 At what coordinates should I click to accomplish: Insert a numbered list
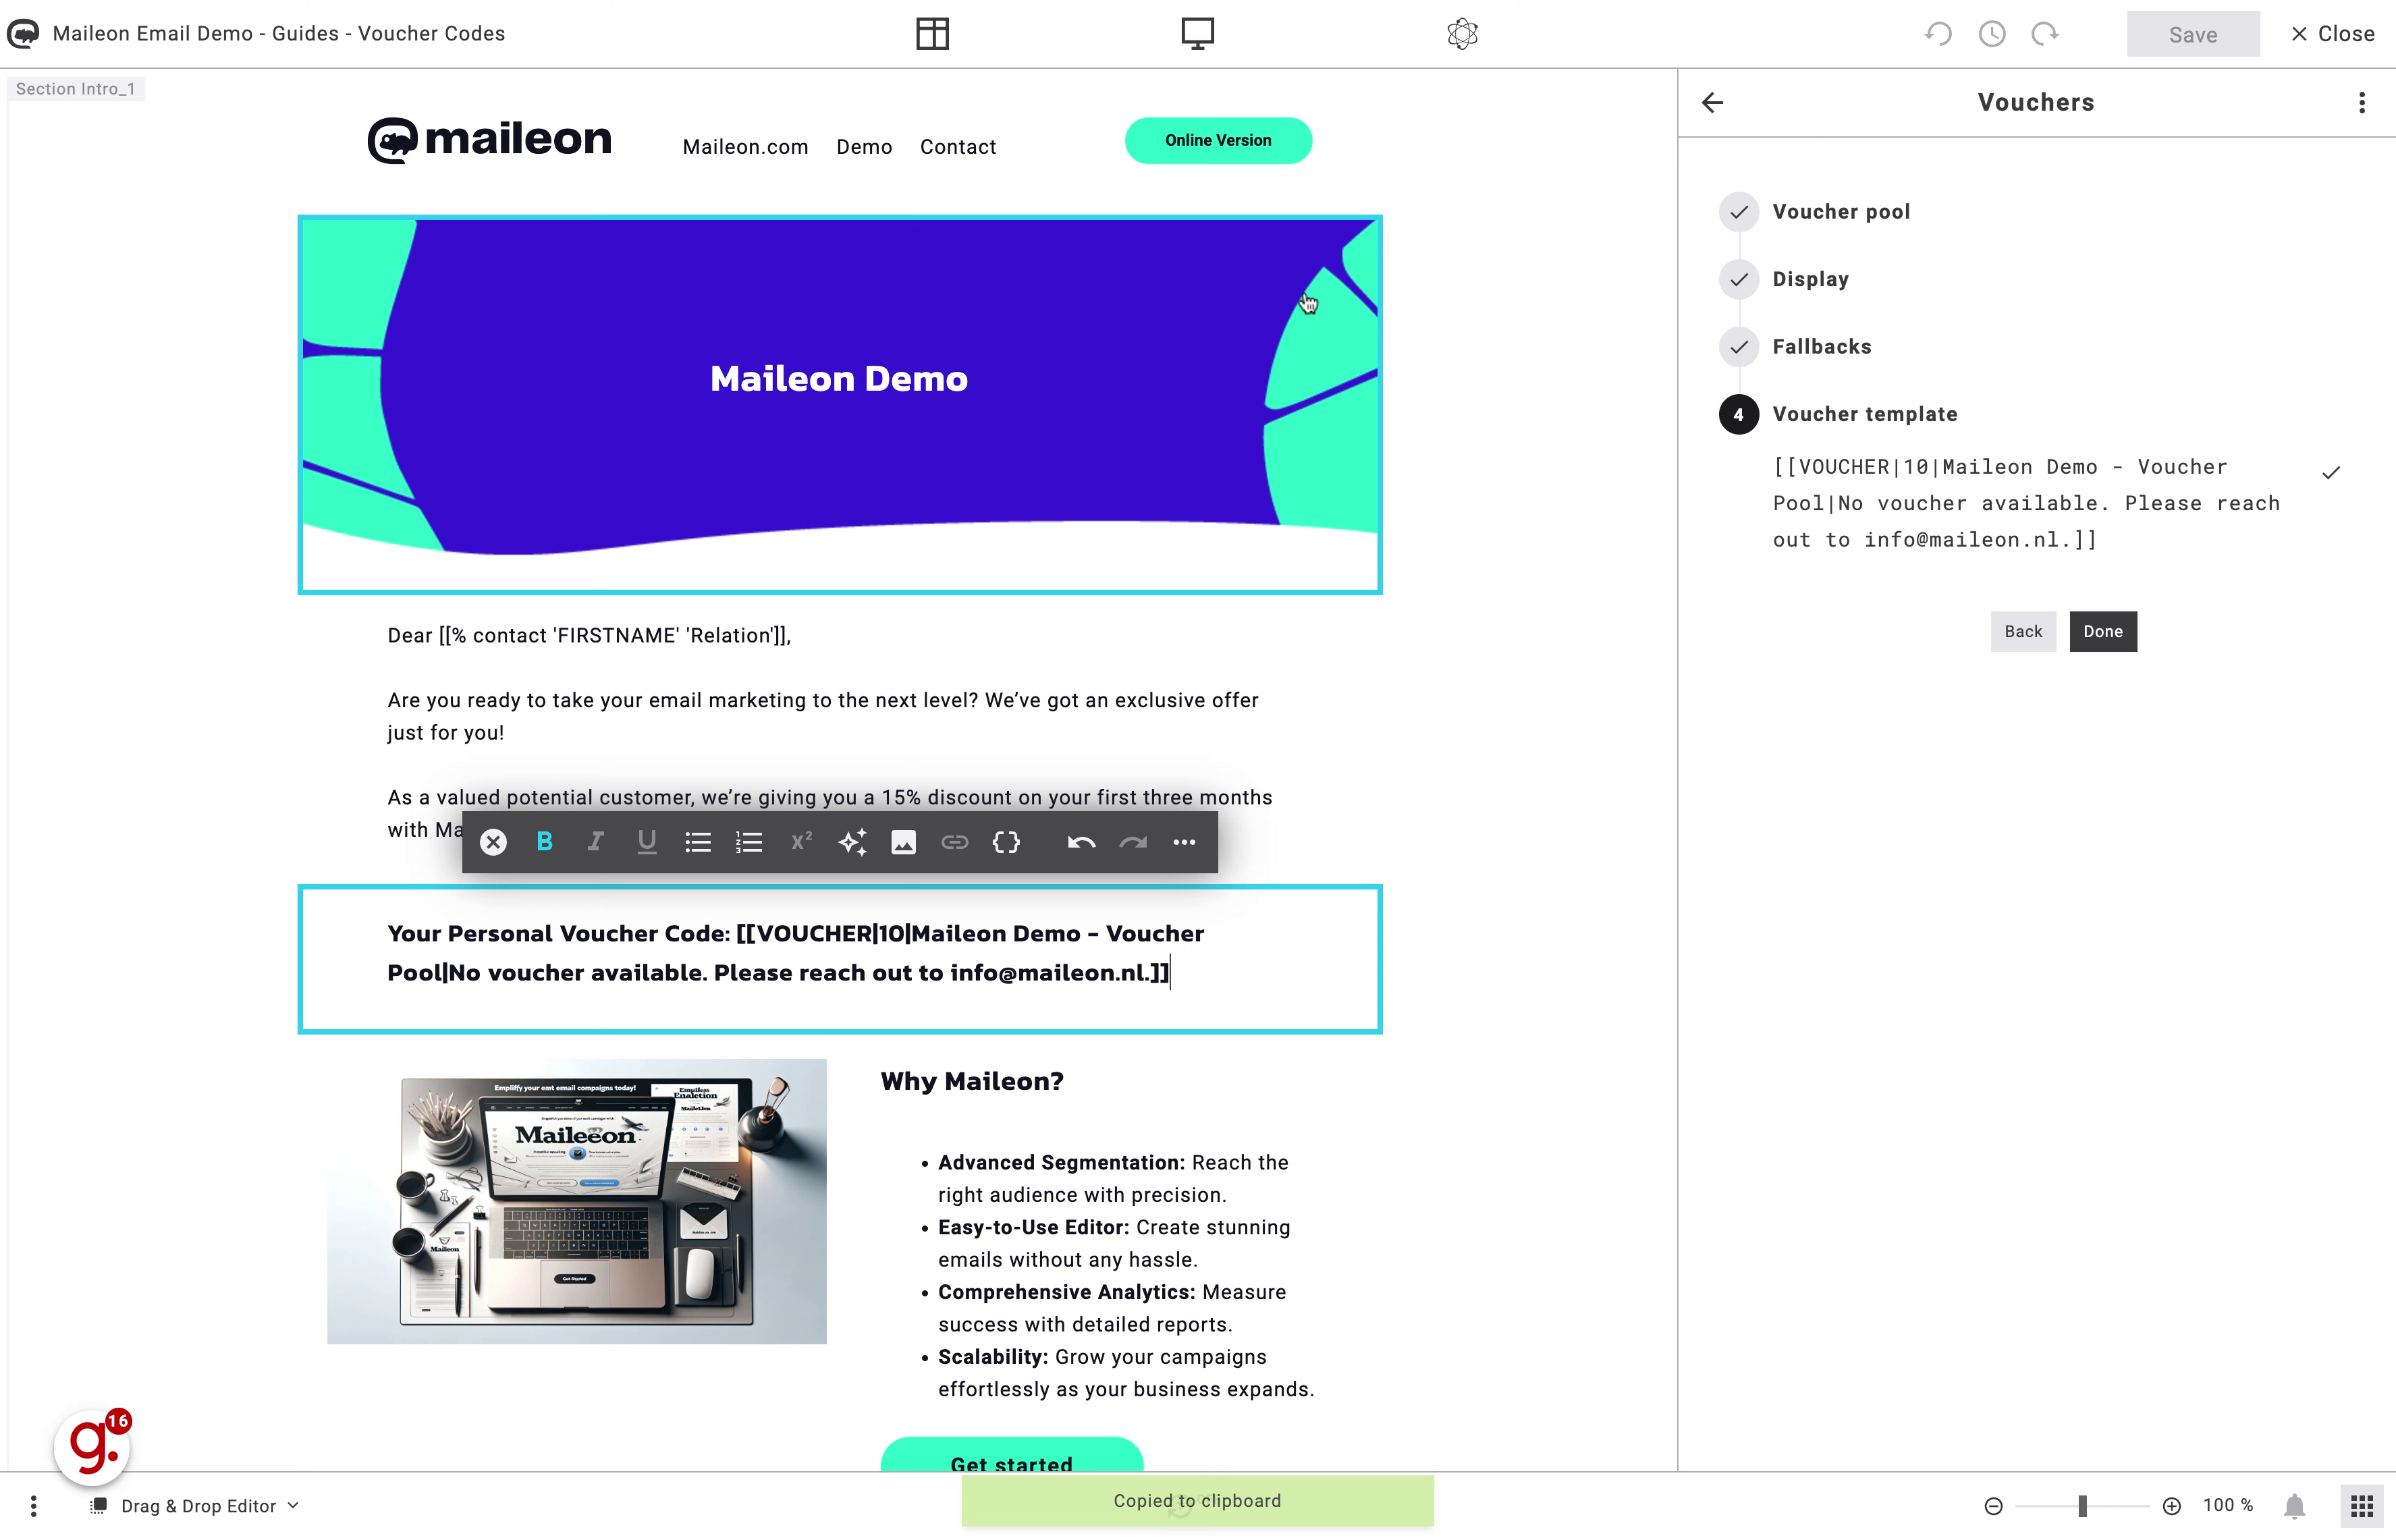(x=749, y=842)
